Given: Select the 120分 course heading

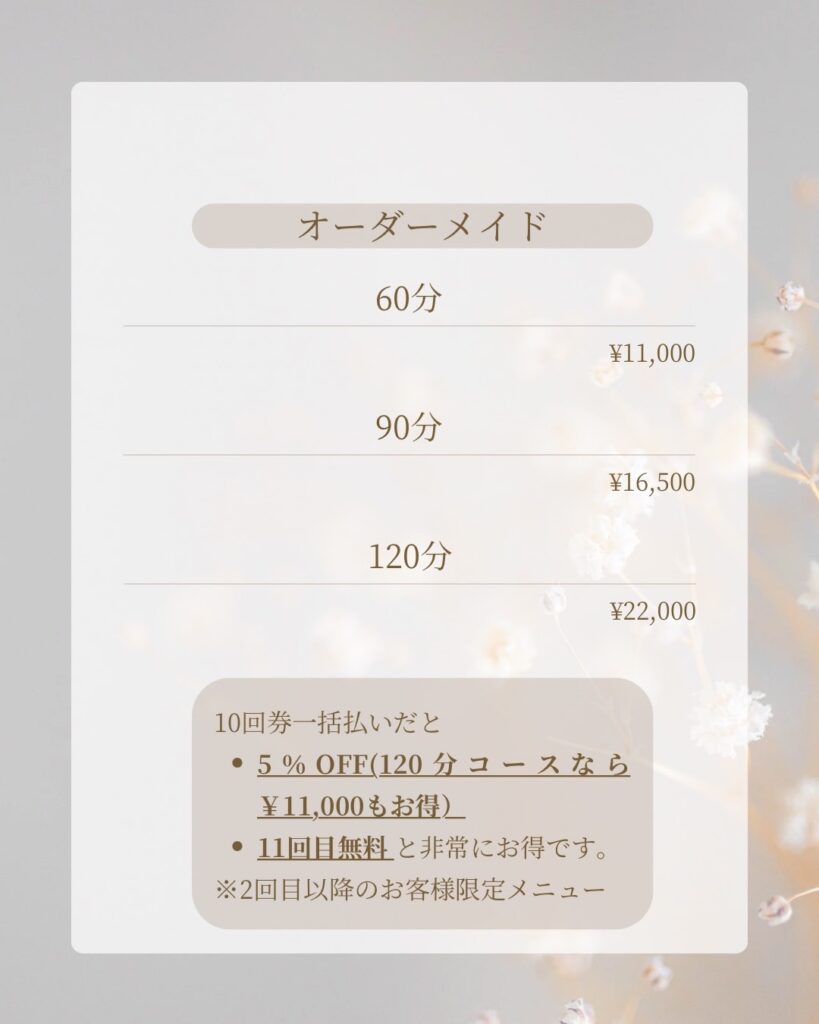Looking at the screenshot, I should [x=409, y=556].
